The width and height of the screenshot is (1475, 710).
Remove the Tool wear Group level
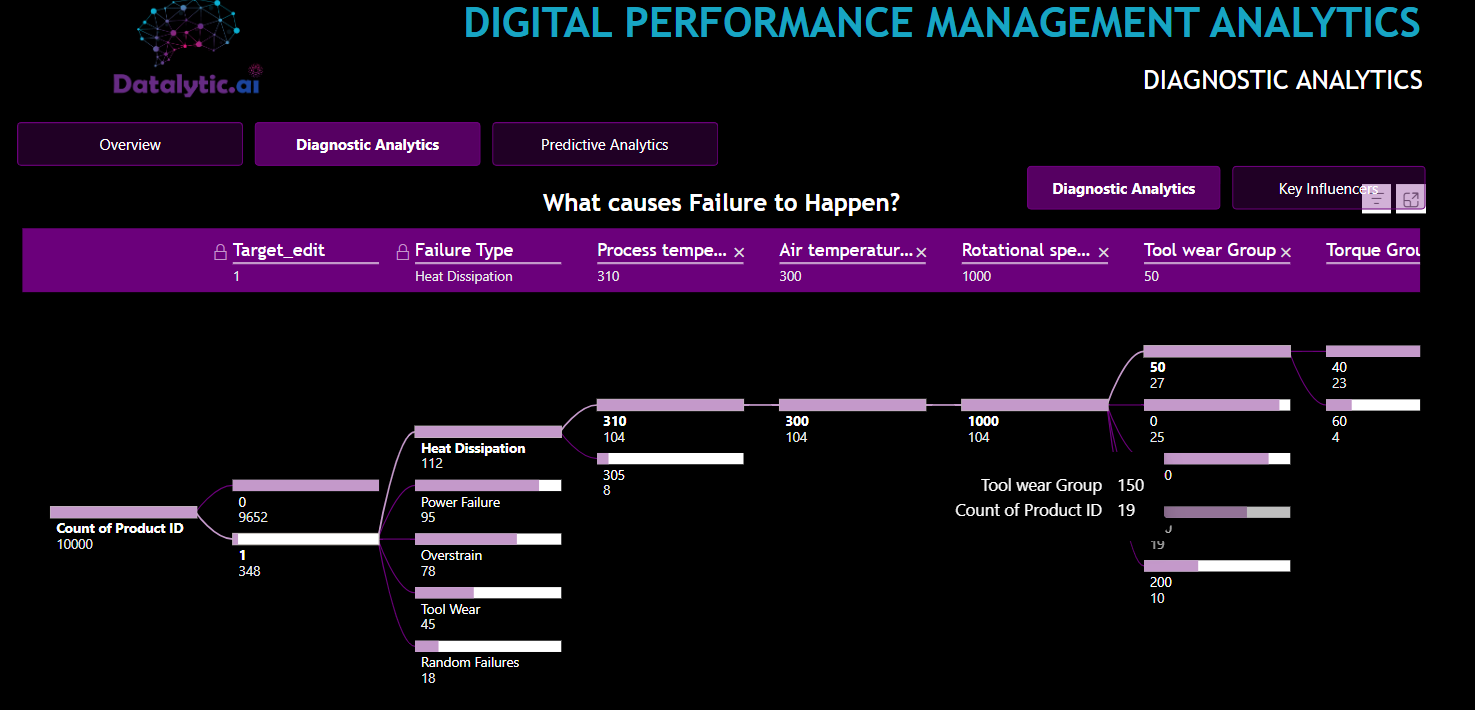pyautogui.click(x=1286, y=253)
